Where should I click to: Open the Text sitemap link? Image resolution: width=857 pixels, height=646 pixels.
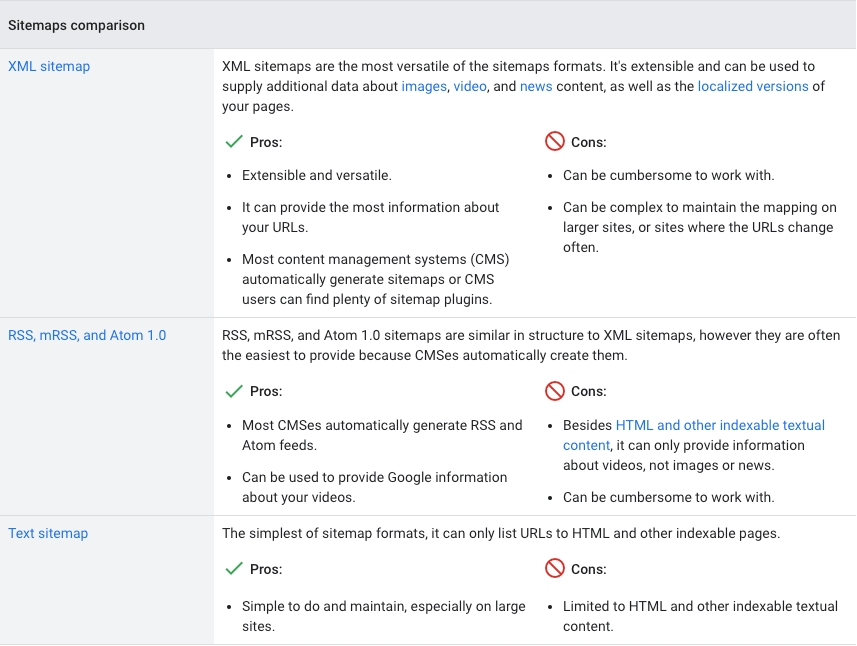(48, 533)
